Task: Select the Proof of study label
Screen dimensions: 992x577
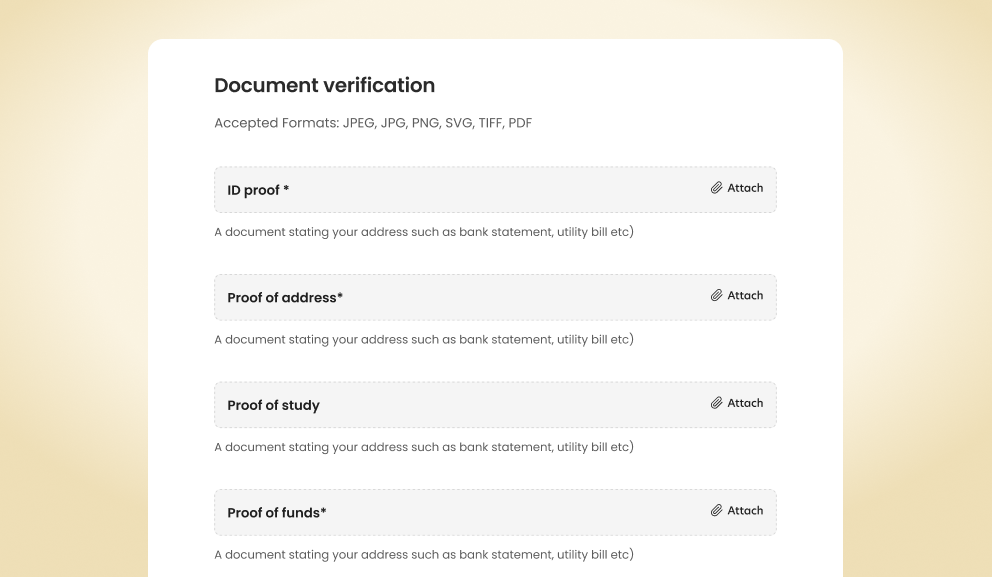Action: (x=273, y=405)
